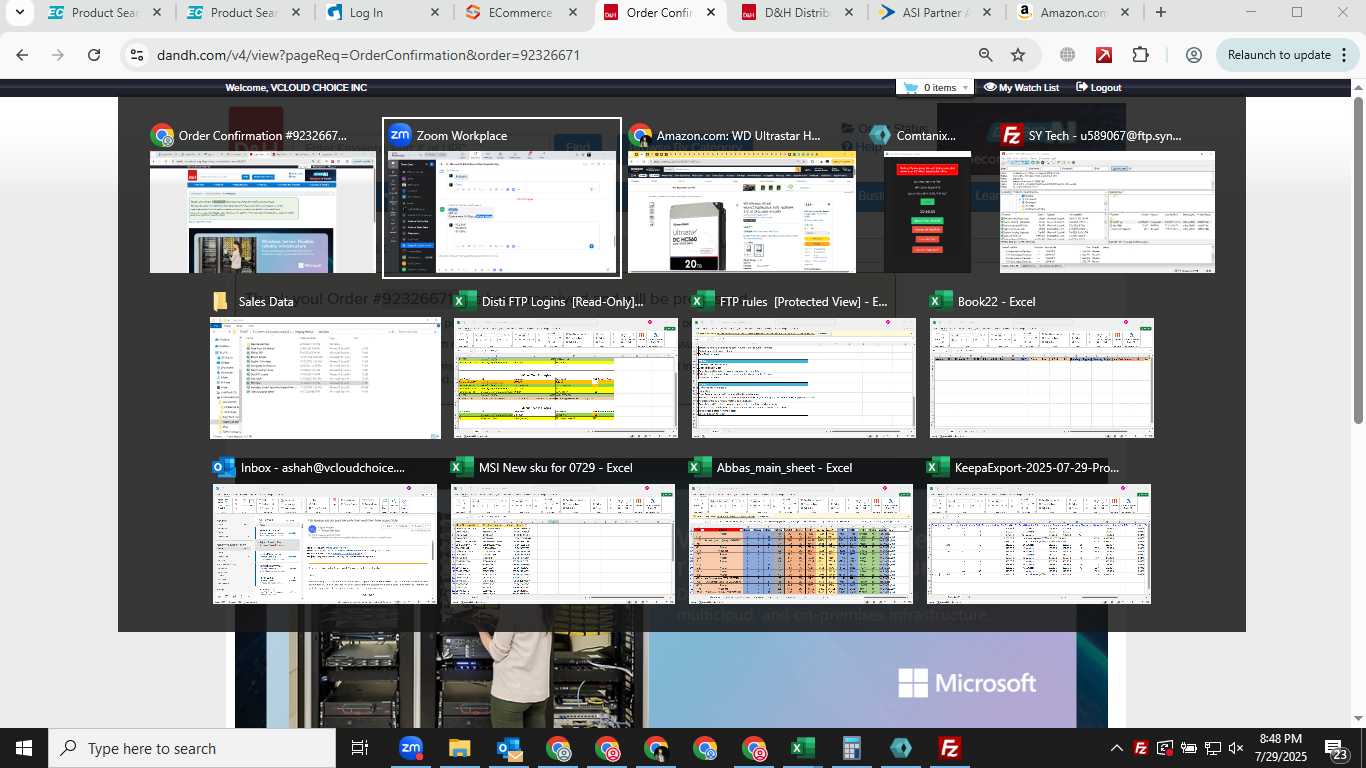Switch to the ECommerce tab
The height and width of the screenshot is (768, 1366).
coord(520,13)
